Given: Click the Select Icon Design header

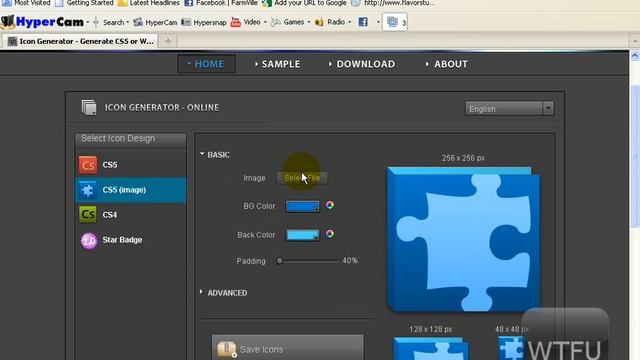Looking at the screenshot, I should pyautogui.click(x=131, y=139).
